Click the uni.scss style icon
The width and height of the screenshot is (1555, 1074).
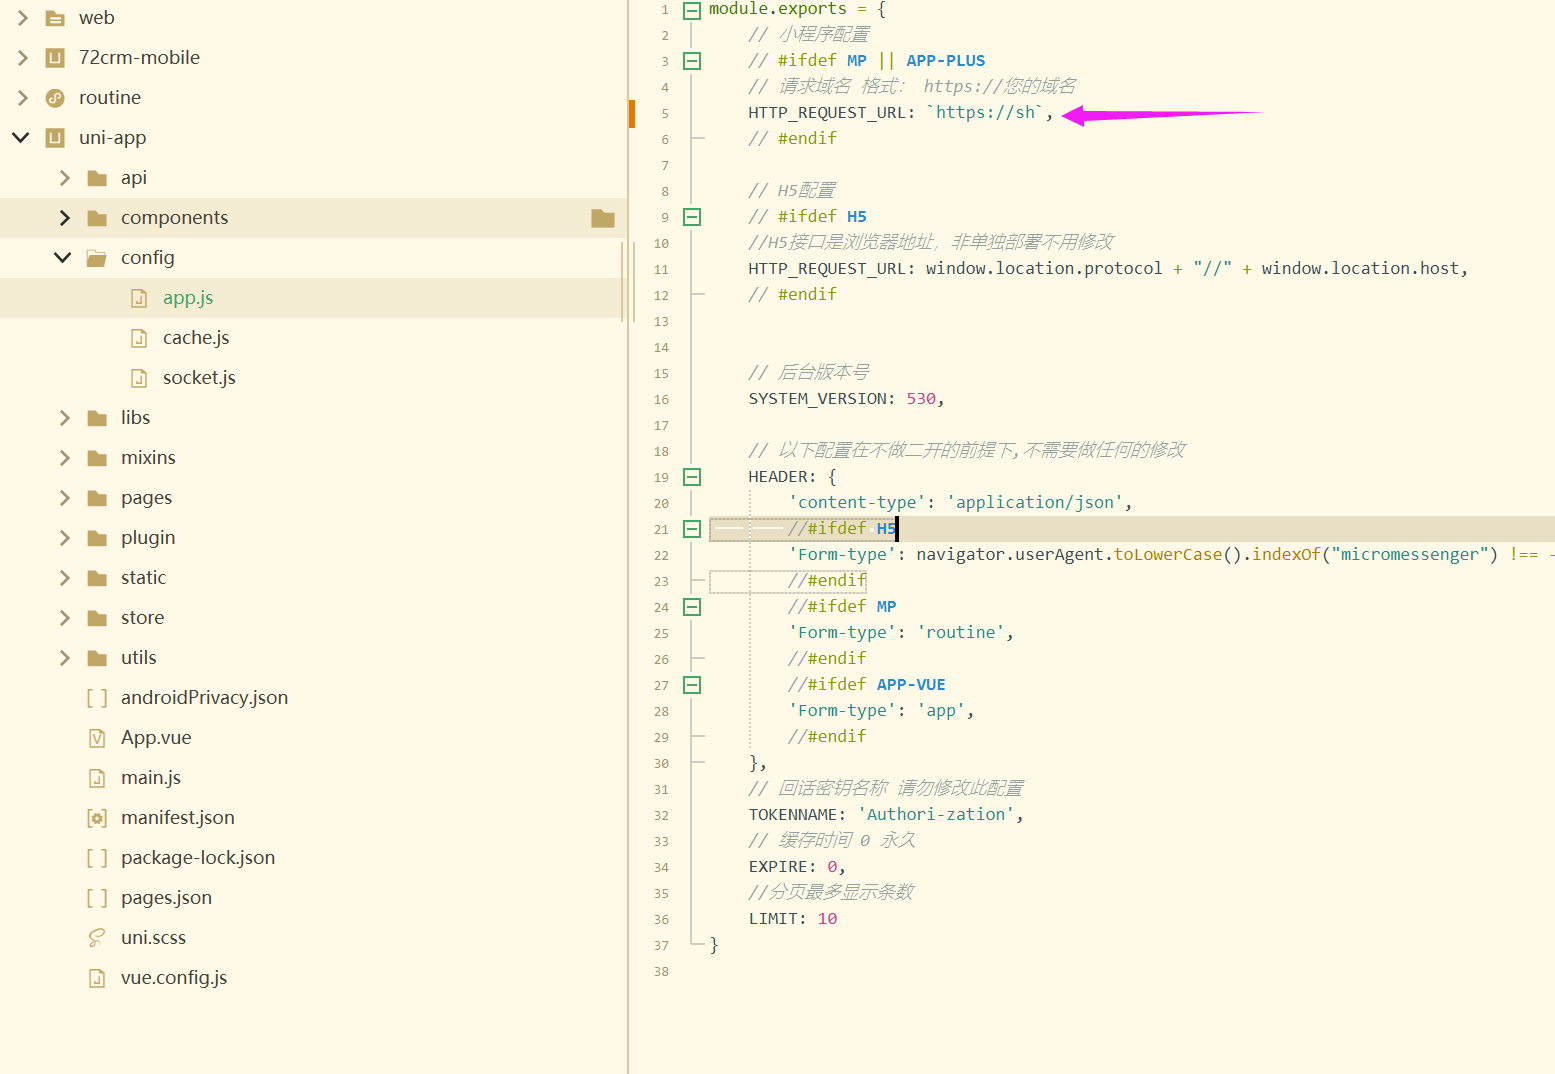[x=97, y=938]
